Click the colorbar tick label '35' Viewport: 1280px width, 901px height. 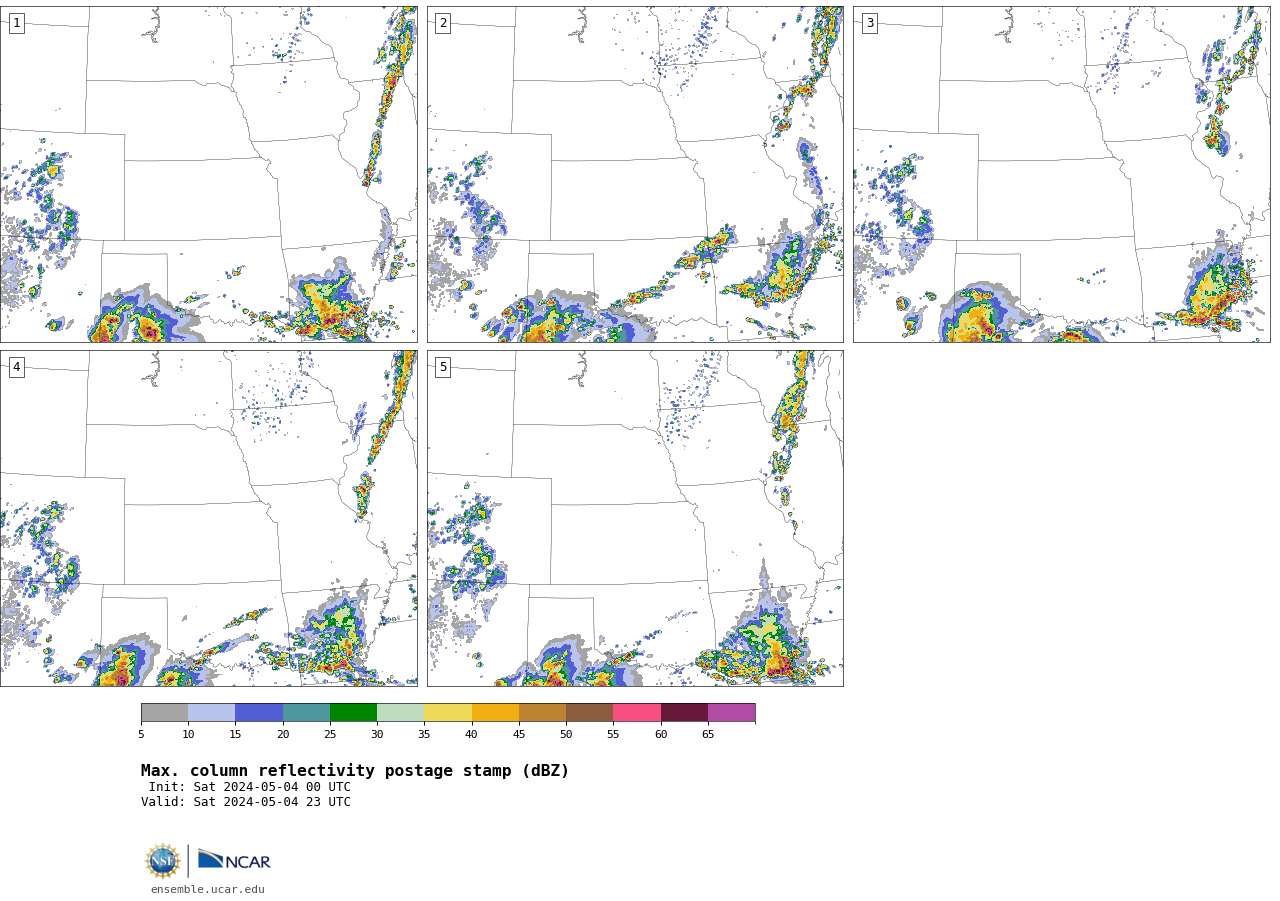[424, 735]
